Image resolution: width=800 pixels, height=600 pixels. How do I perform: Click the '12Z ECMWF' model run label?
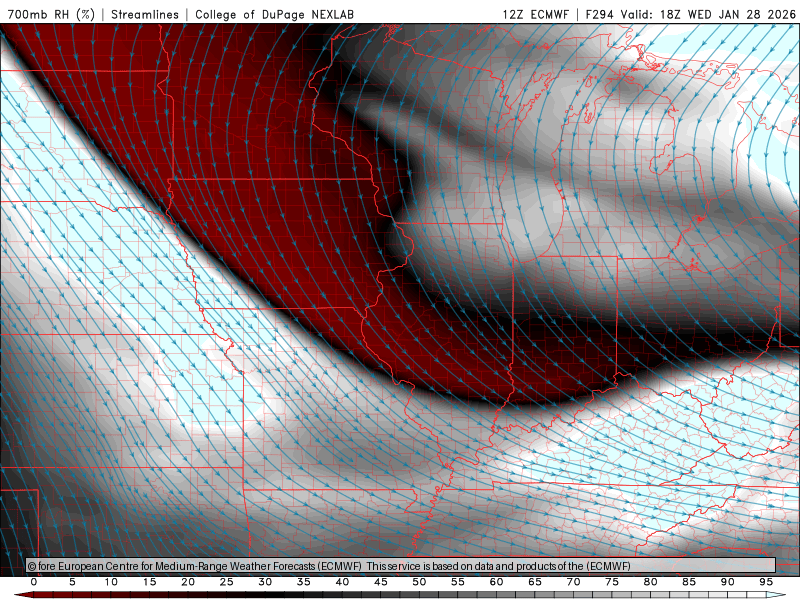click(535, 14)
